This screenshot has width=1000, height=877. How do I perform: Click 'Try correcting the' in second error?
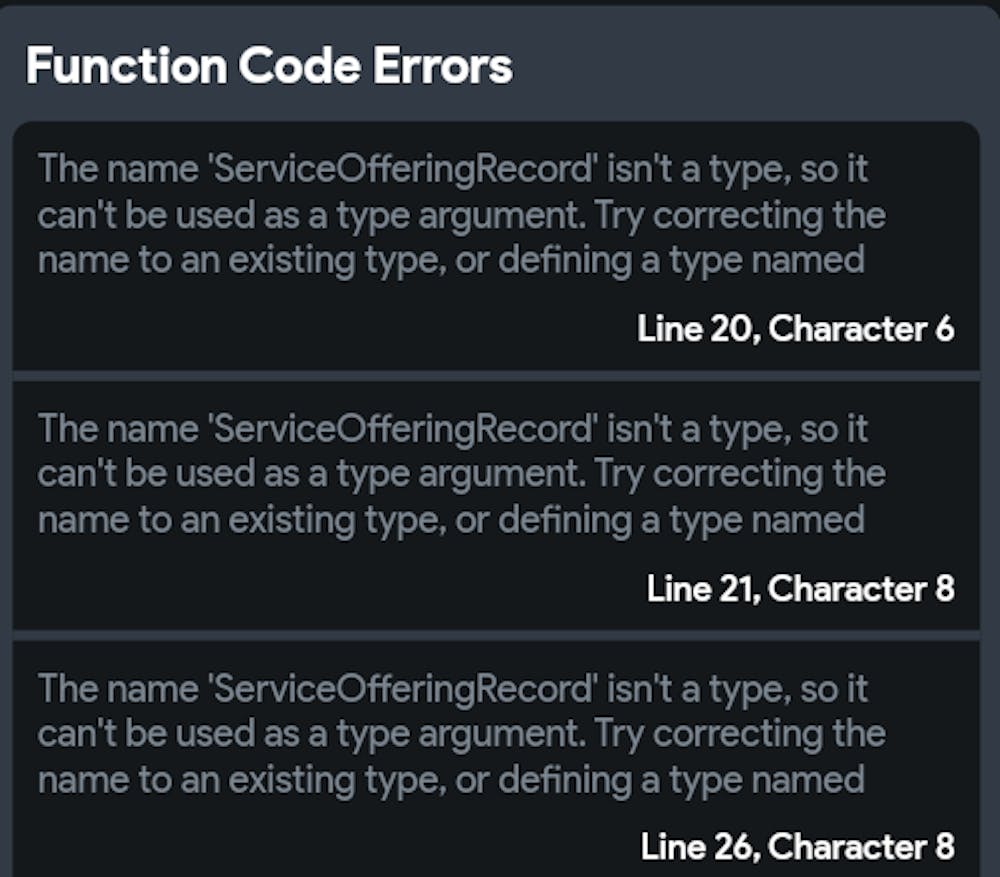point(740,475)
